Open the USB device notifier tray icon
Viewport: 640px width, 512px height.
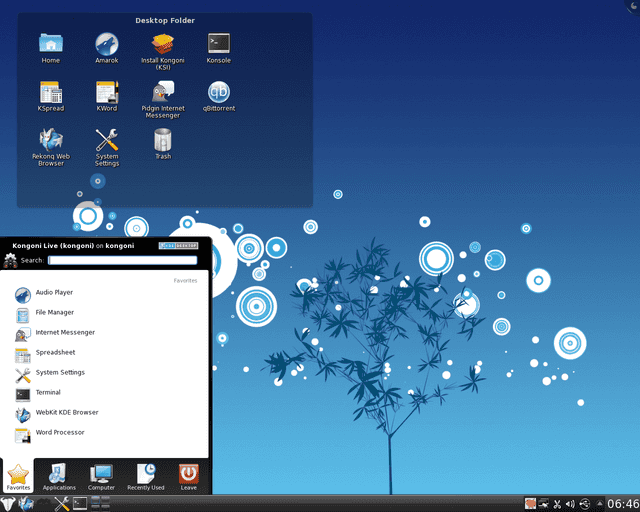point(585,504)
